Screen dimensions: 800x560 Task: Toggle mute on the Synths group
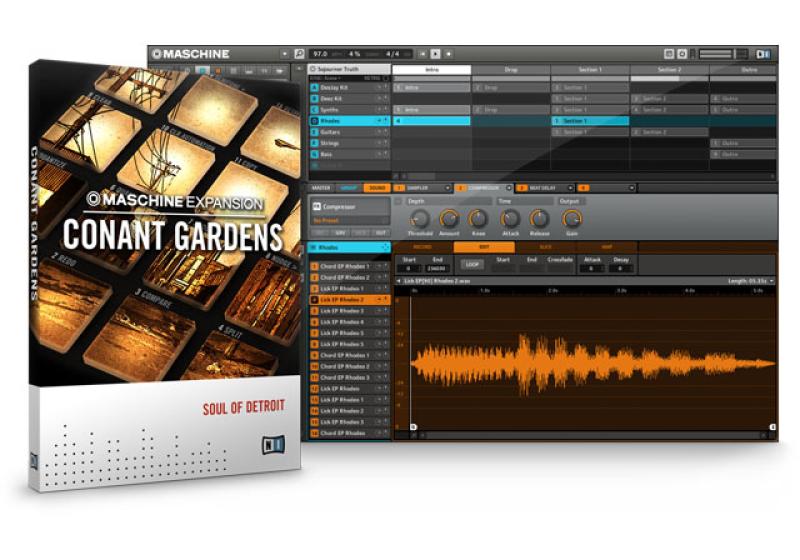pyautogui.click(x=379, y=110)
